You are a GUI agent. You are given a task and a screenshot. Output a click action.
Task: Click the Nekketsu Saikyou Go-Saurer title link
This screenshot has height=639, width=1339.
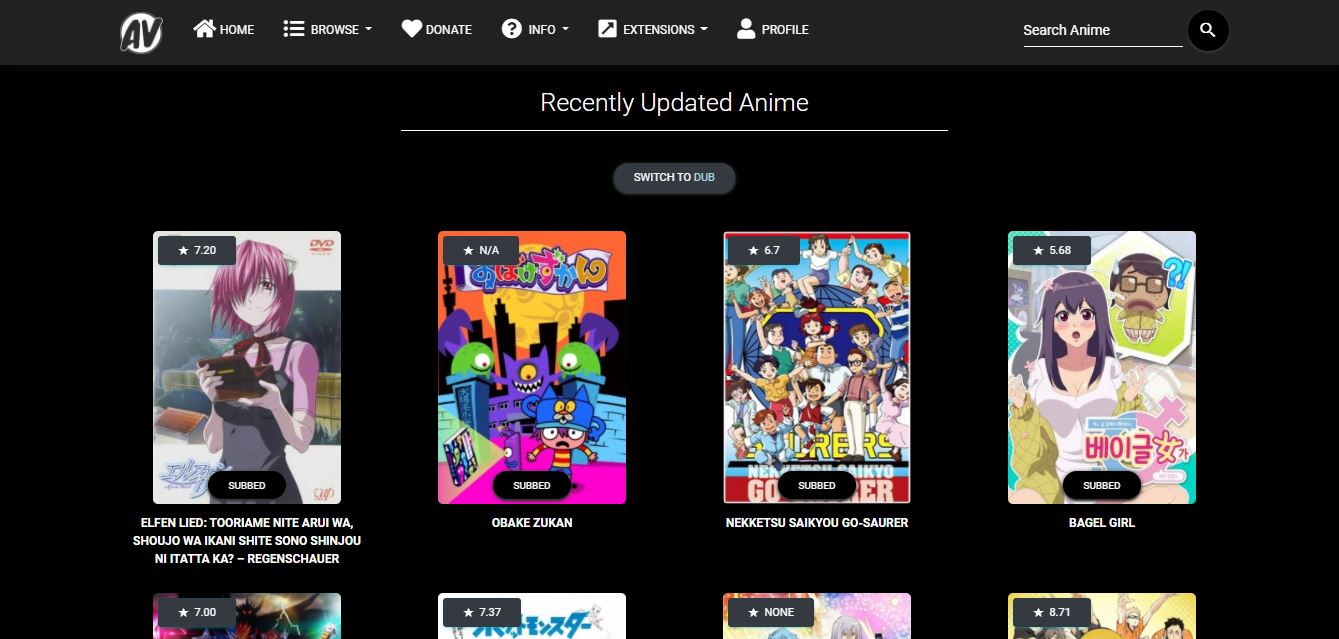(x=817, y=523)
